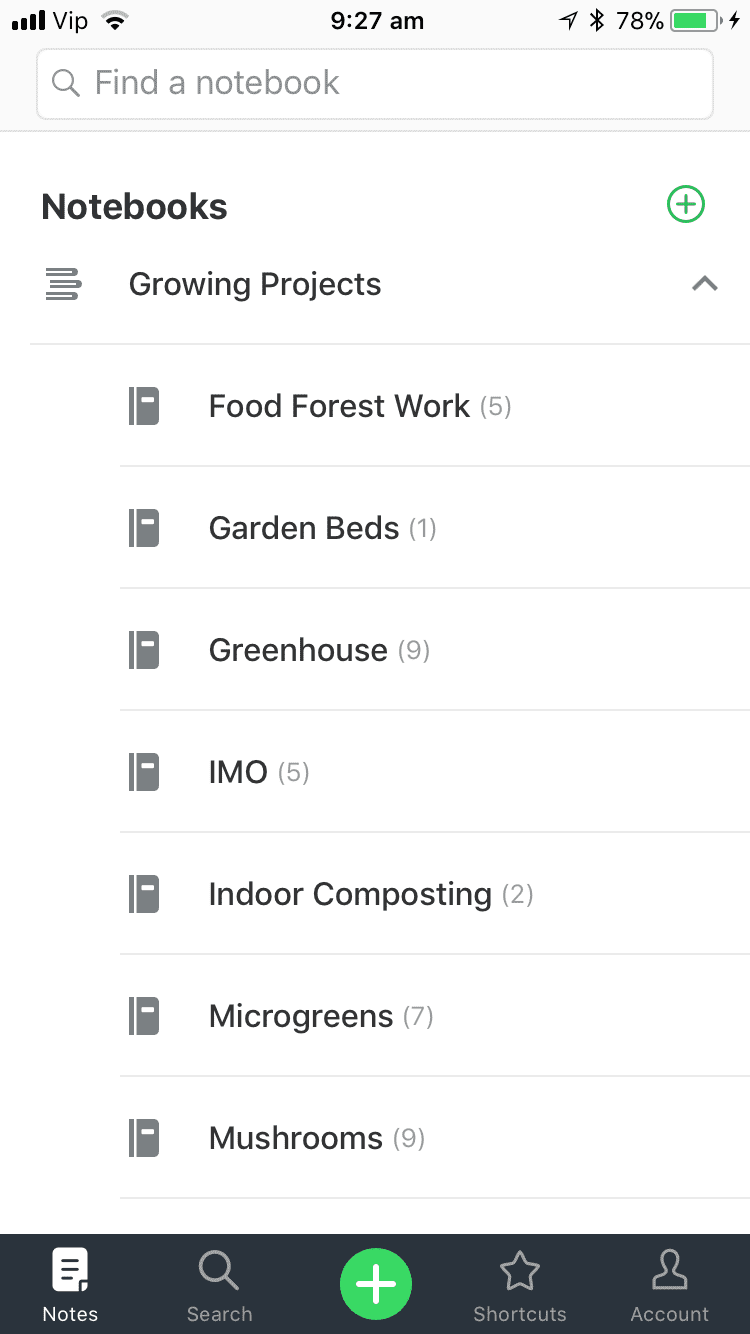Open the IMO notebook
The image size is (750, 1334).
[435, 772]
